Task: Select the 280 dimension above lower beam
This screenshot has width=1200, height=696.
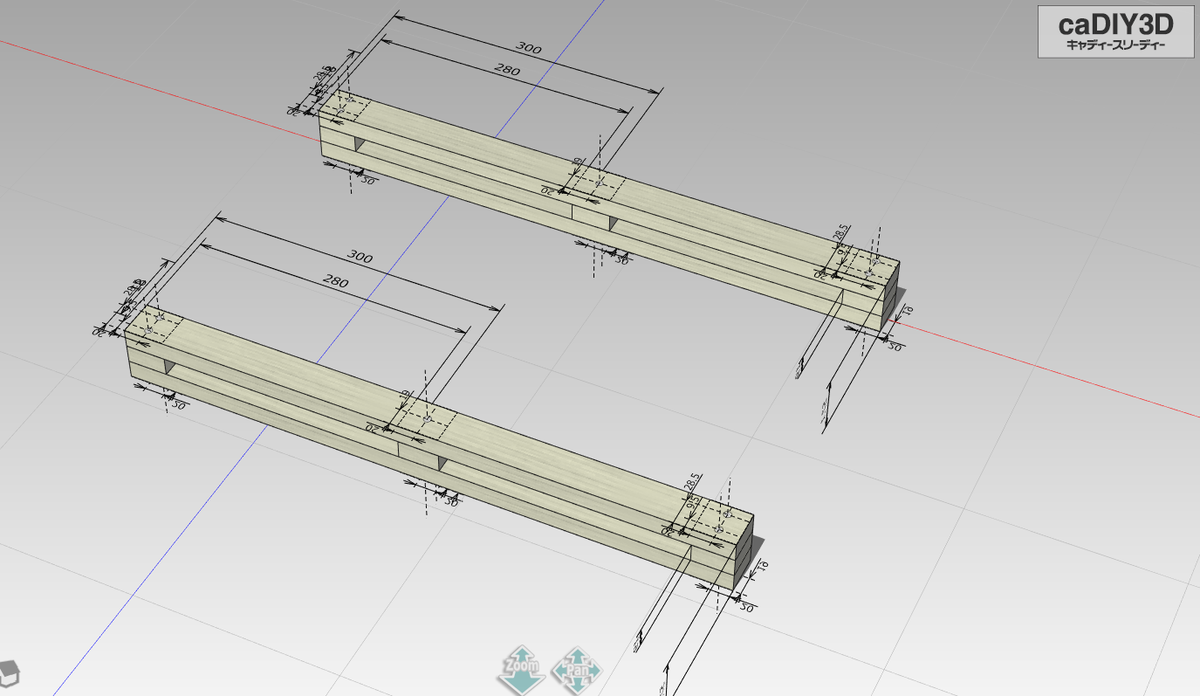Action: [x=335, y=283]
